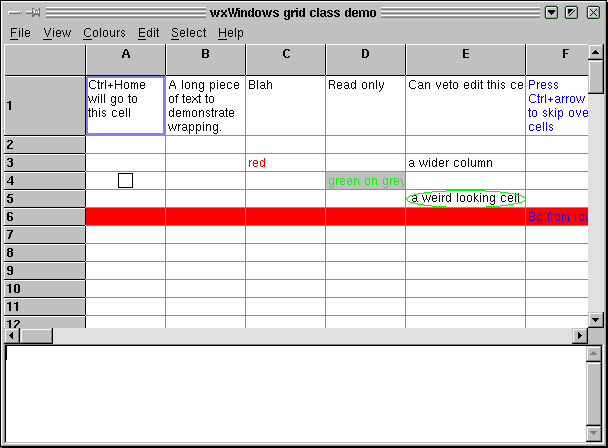Select row 3 header
The height and width of the screenshot is (448, 608).
(45, 163)
